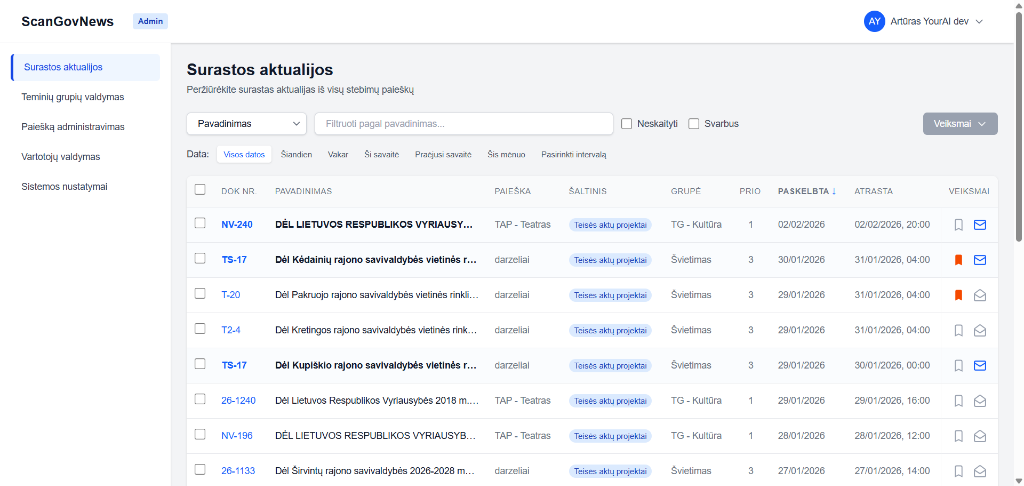1024x486 pixels.
Task: Click open envelope icon in NV-196 row
Action: coord(980,436)
